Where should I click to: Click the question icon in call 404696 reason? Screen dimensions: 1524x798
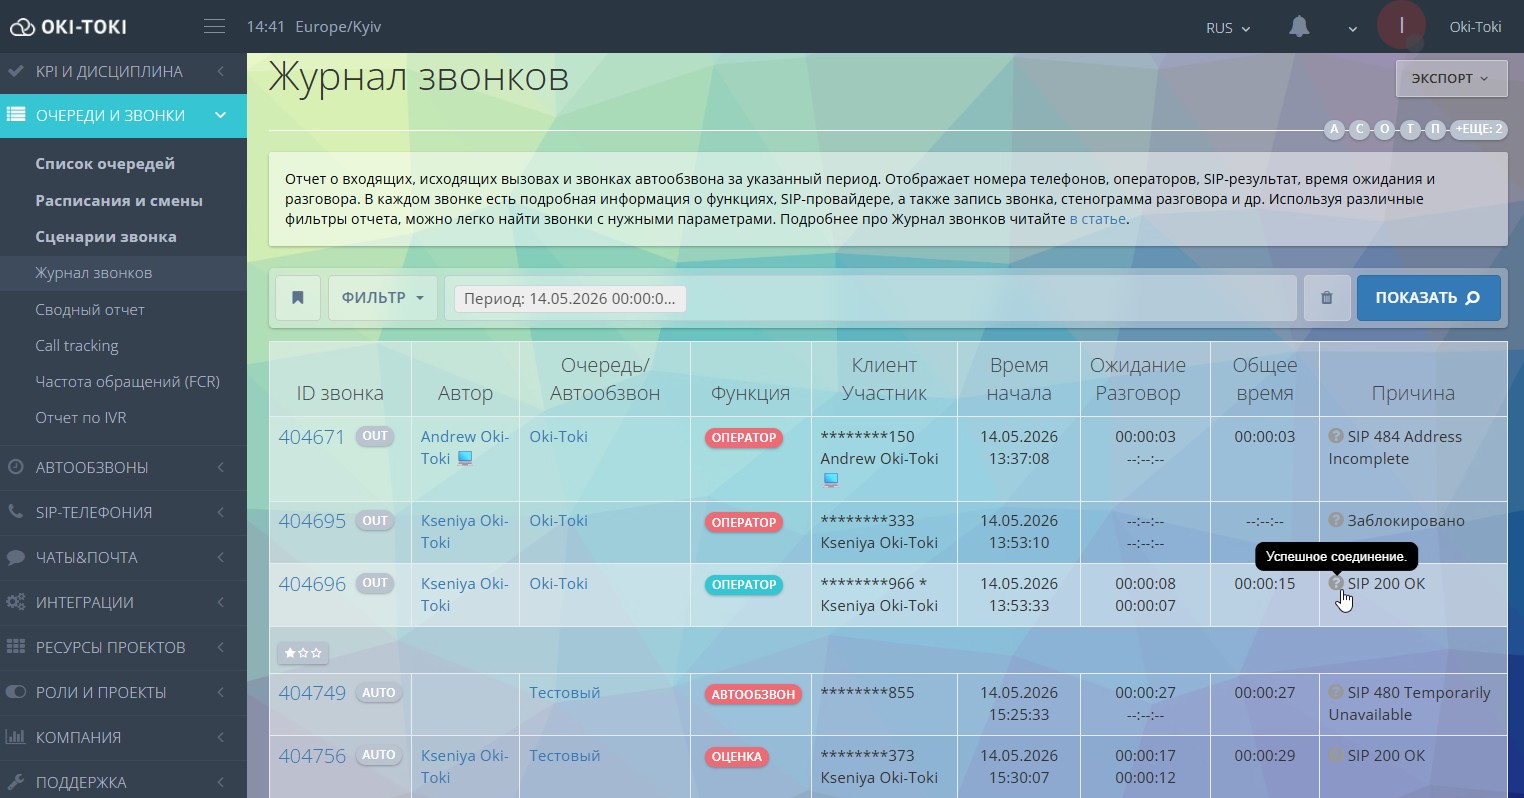tap(1335, 583)
